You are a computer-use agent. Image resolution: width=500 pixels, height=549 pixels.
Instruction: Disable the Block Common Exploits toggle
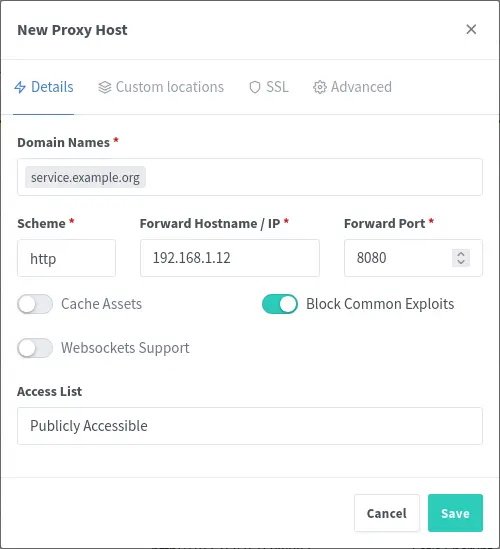pos(280,304)
